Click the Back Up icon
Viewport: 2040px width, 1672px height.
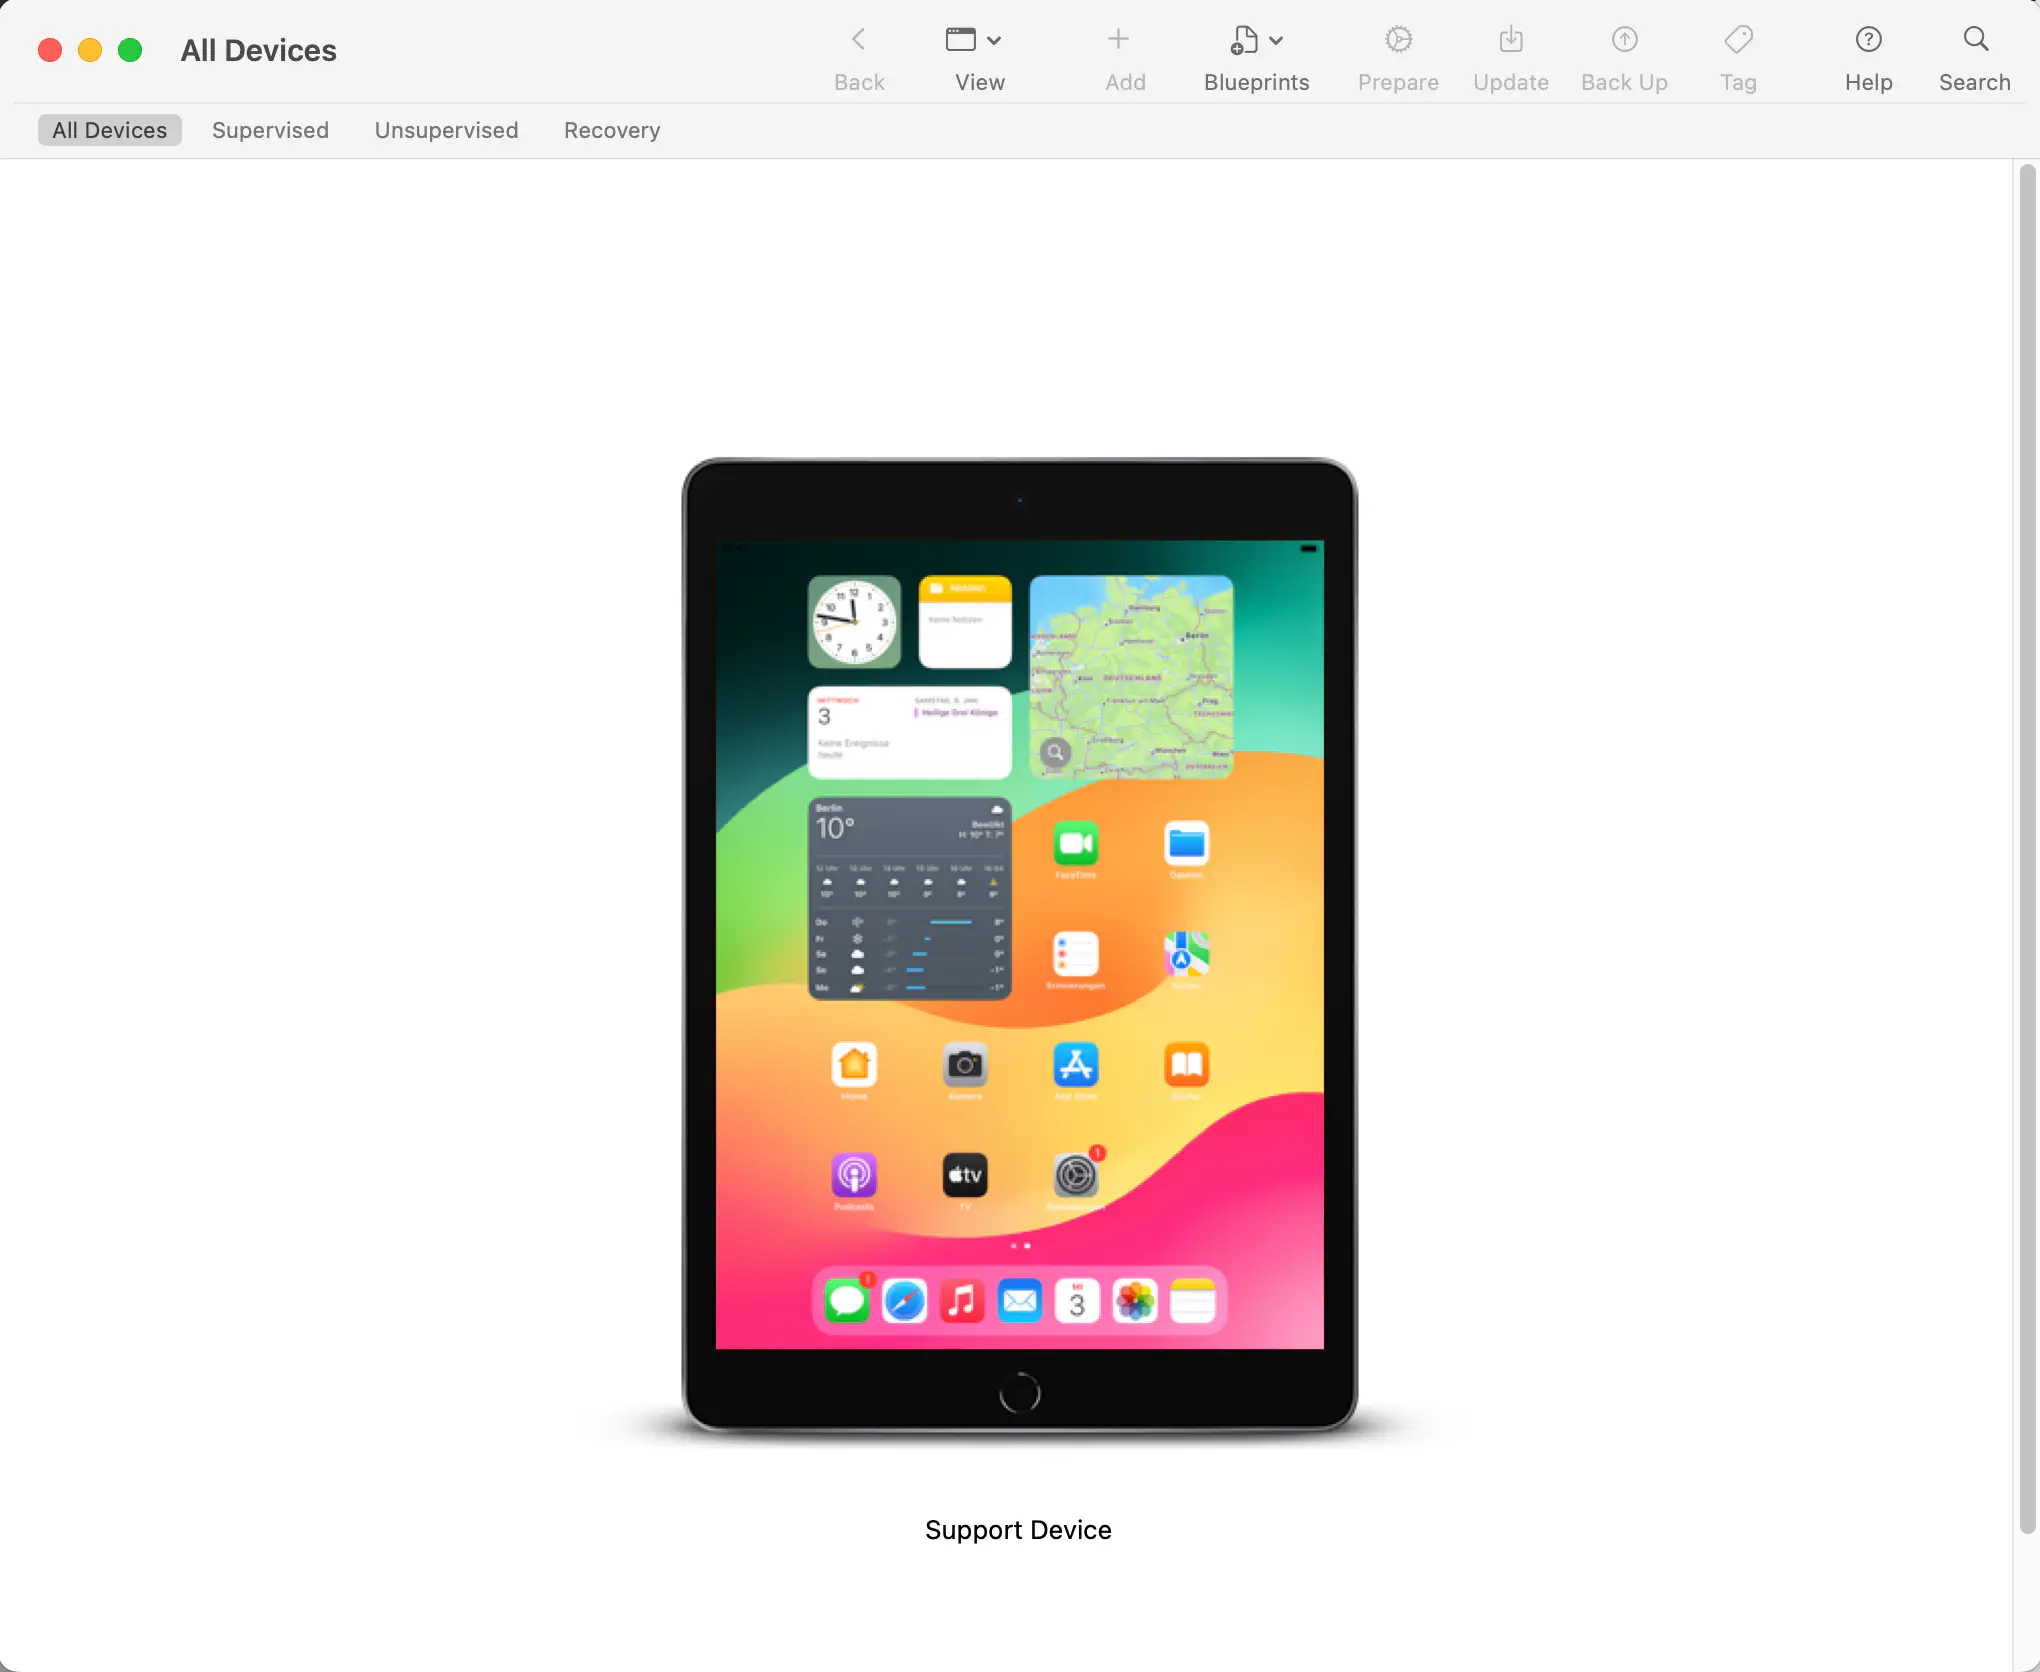[x=1622, y=40]
